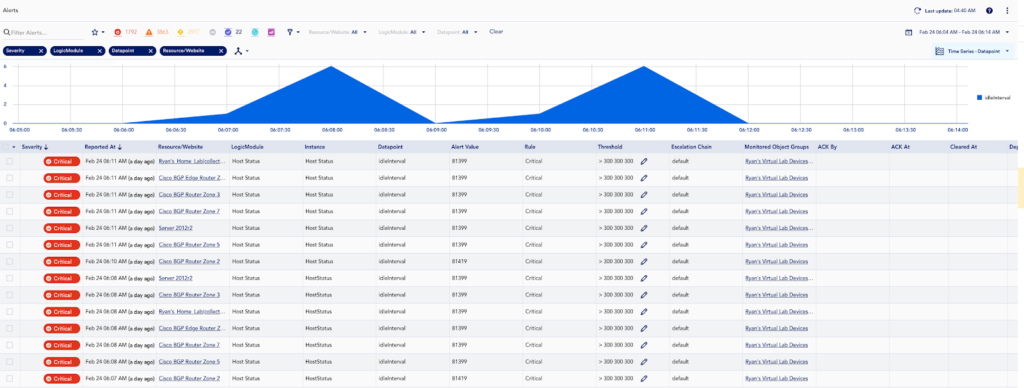This screenshot has height=388, width=1024.
Task: Remove the Datapoint grouping chip
Action: pyautogui.click(x=151, y=51)
